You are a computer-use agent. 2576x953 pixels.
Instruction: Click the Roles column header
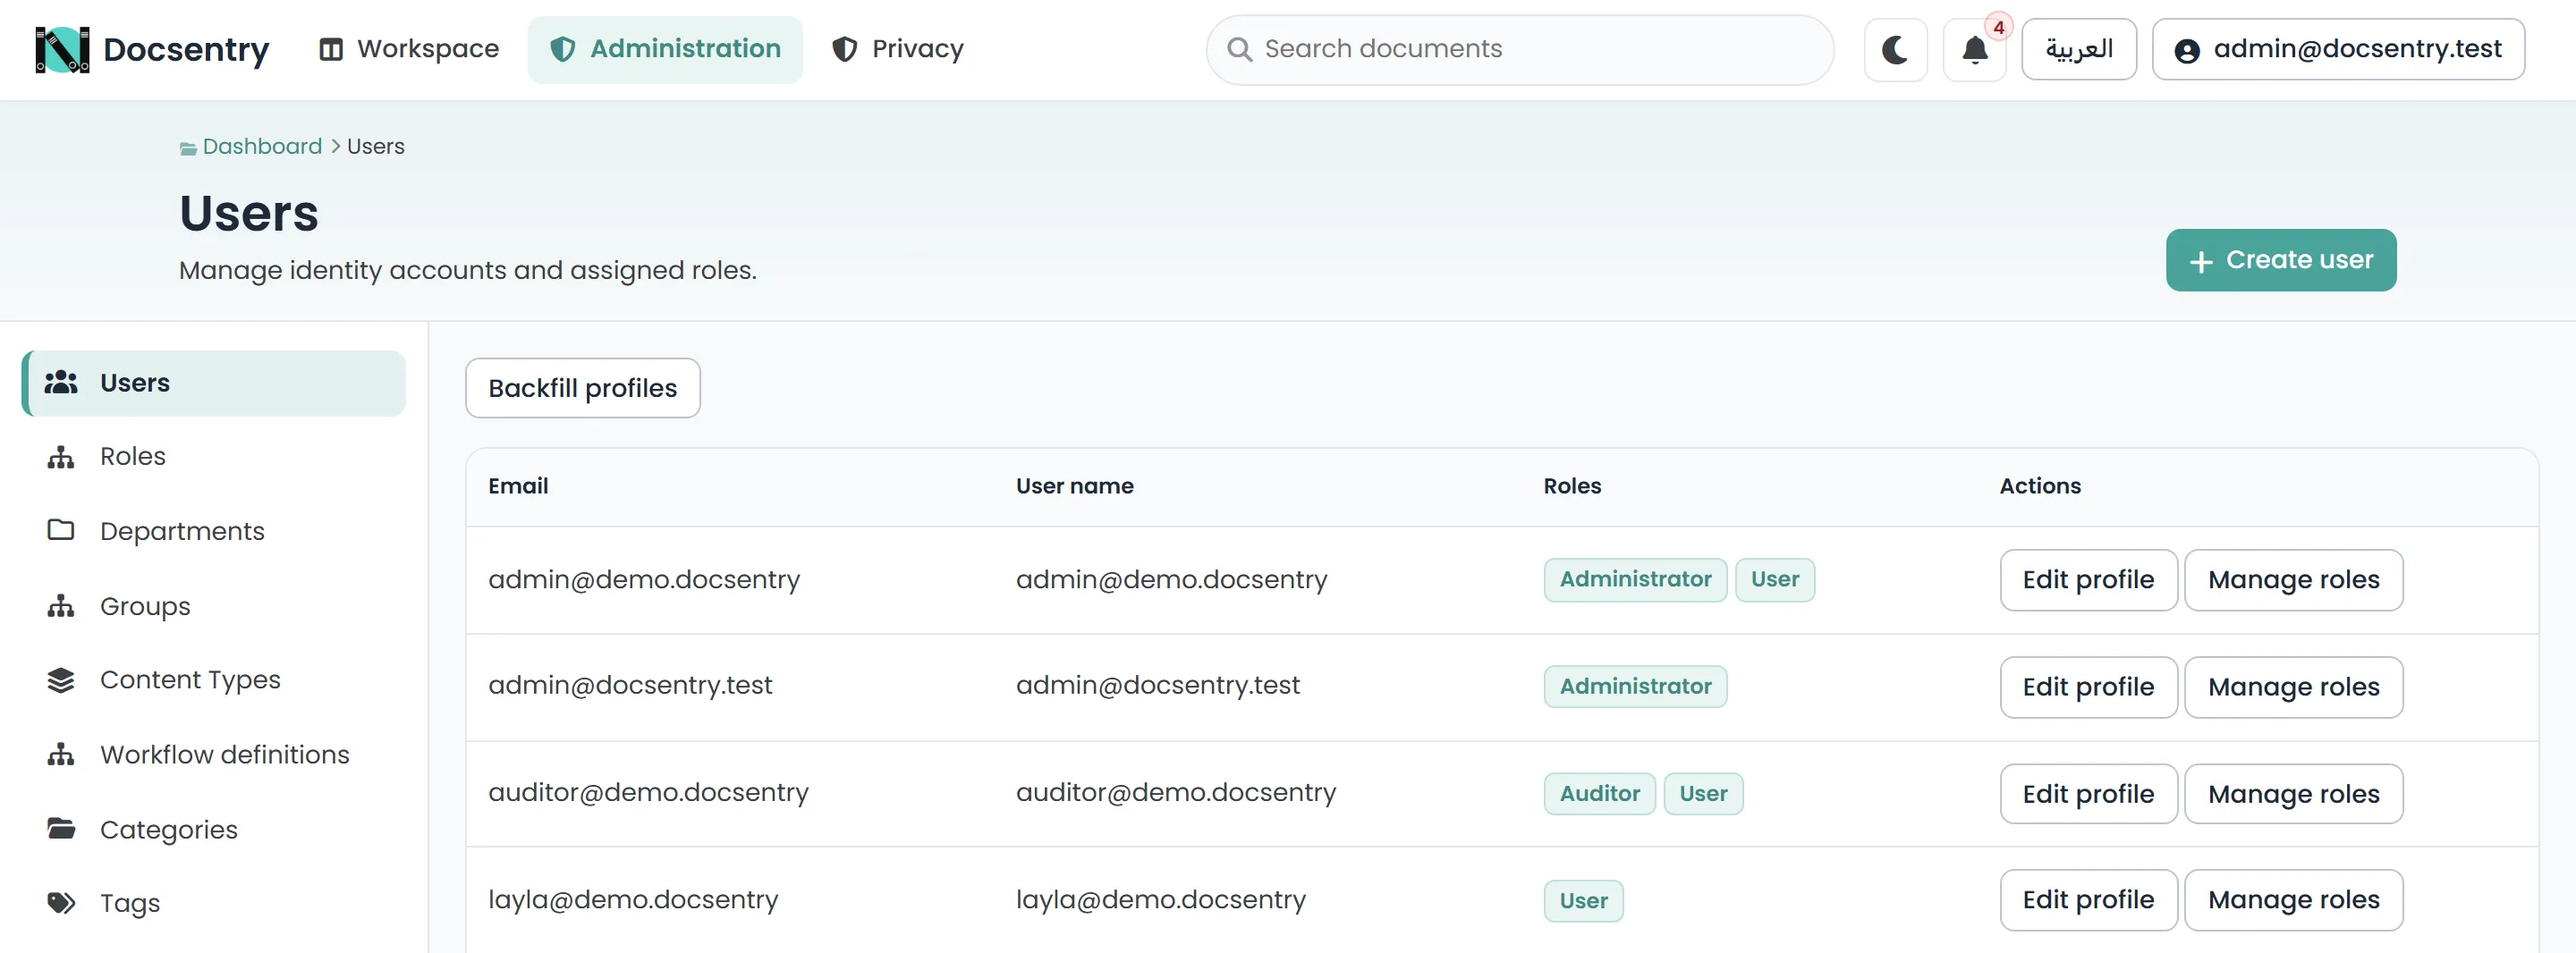click(1572, 486)
